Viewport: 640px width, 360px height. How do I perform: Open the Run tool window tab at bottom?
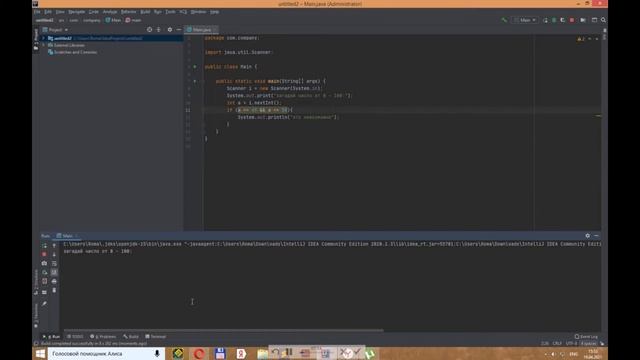pyautogui.click(x=51, y=337)
